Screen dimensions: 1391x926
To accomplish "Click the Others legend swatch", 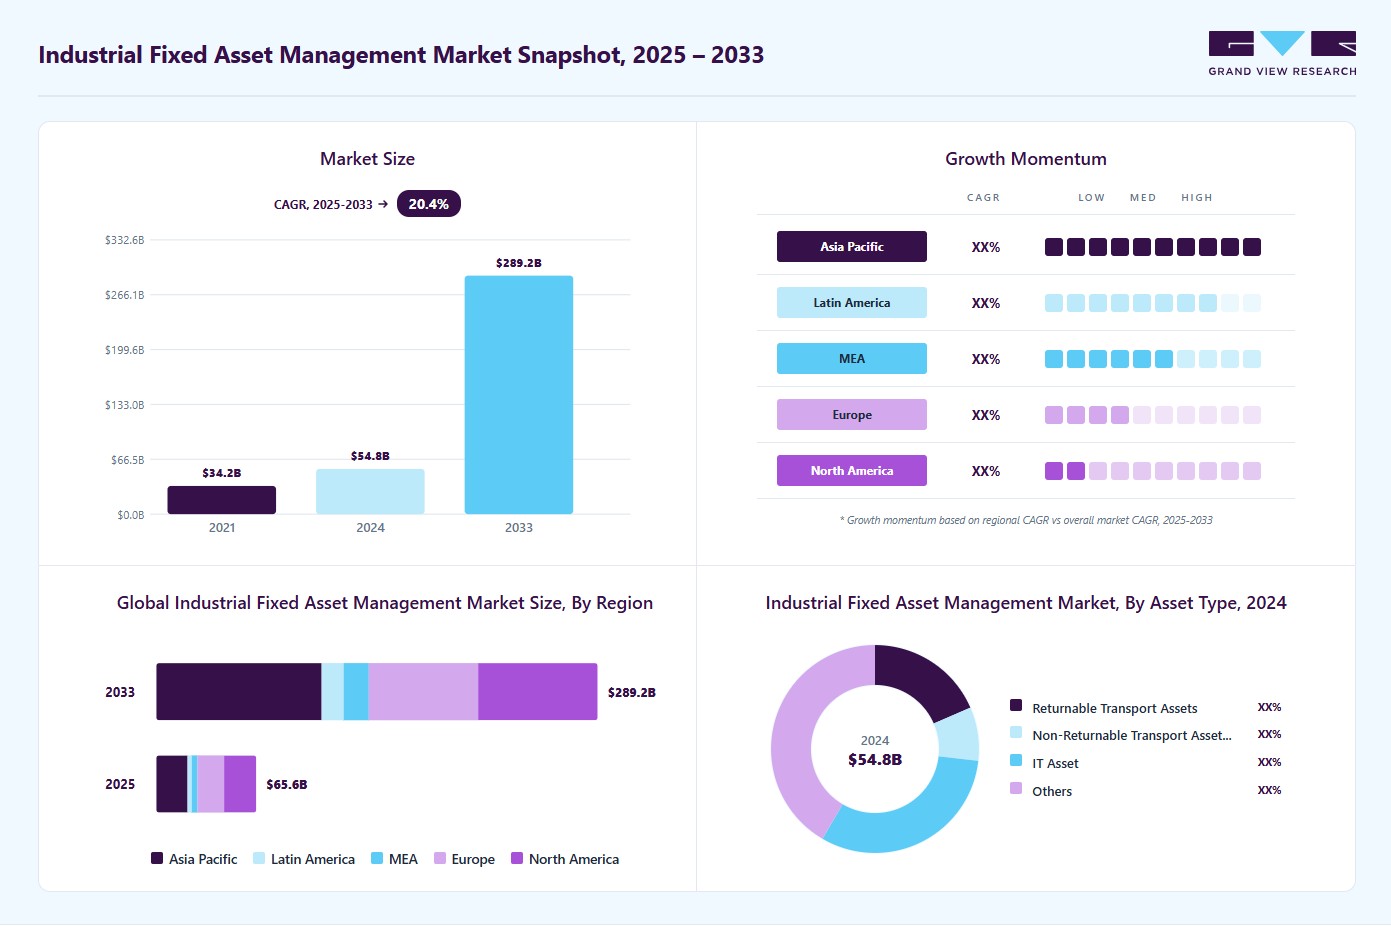I will (1016, 788).
